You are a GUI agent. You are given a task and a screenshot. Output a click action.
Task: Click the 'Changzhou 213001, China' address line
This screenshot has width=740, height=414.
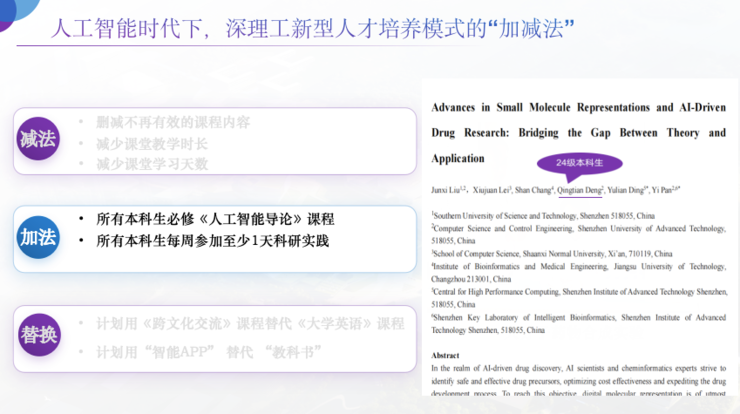471,279
